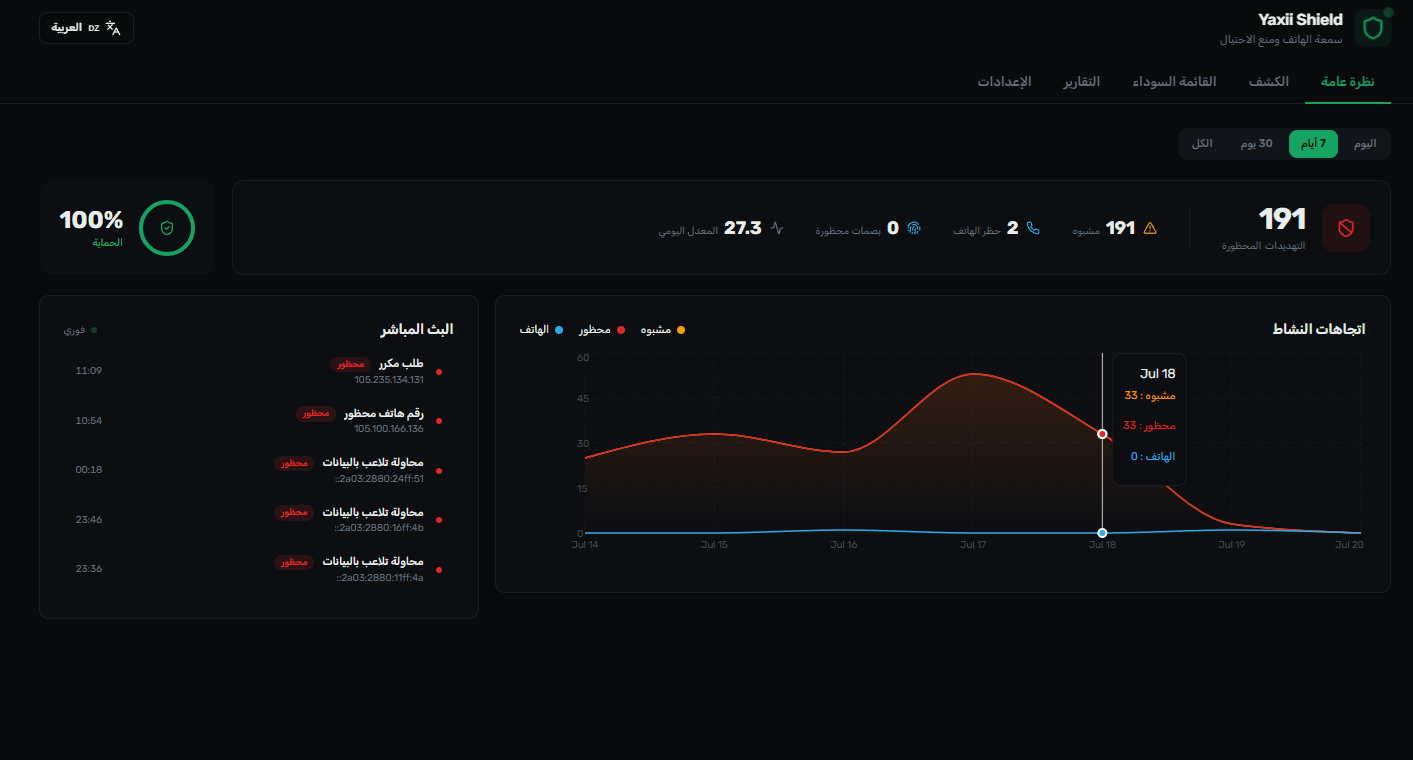This screenshot has width=1413, height=760.
Task: Click the daily average pulse icon
Action: click(777, 228)
